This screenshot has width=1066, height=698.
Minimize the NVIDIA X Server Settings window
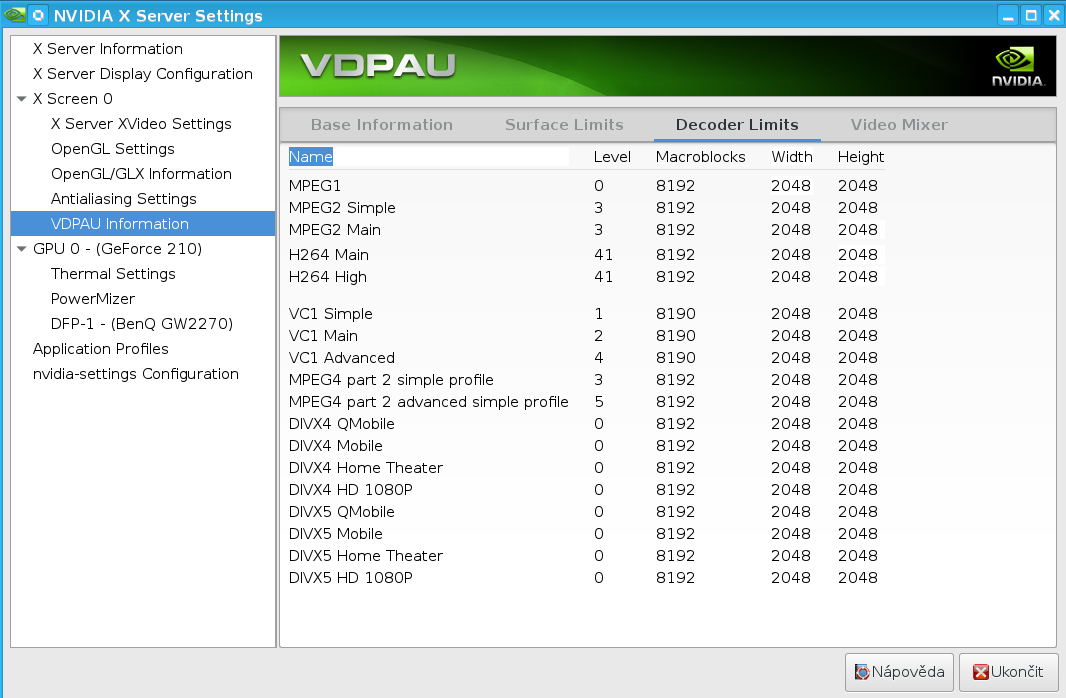tap(1008, 16)
